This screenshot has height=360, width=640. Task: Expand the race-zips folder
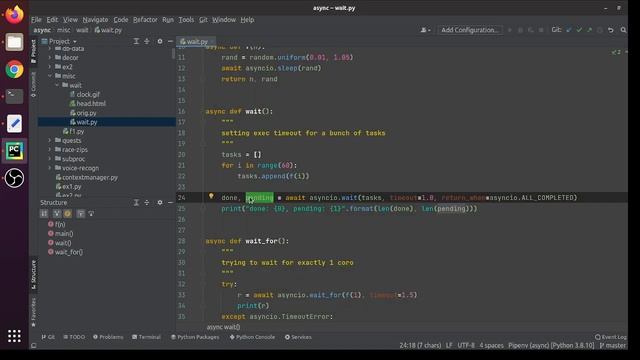[x=50, y=150]
